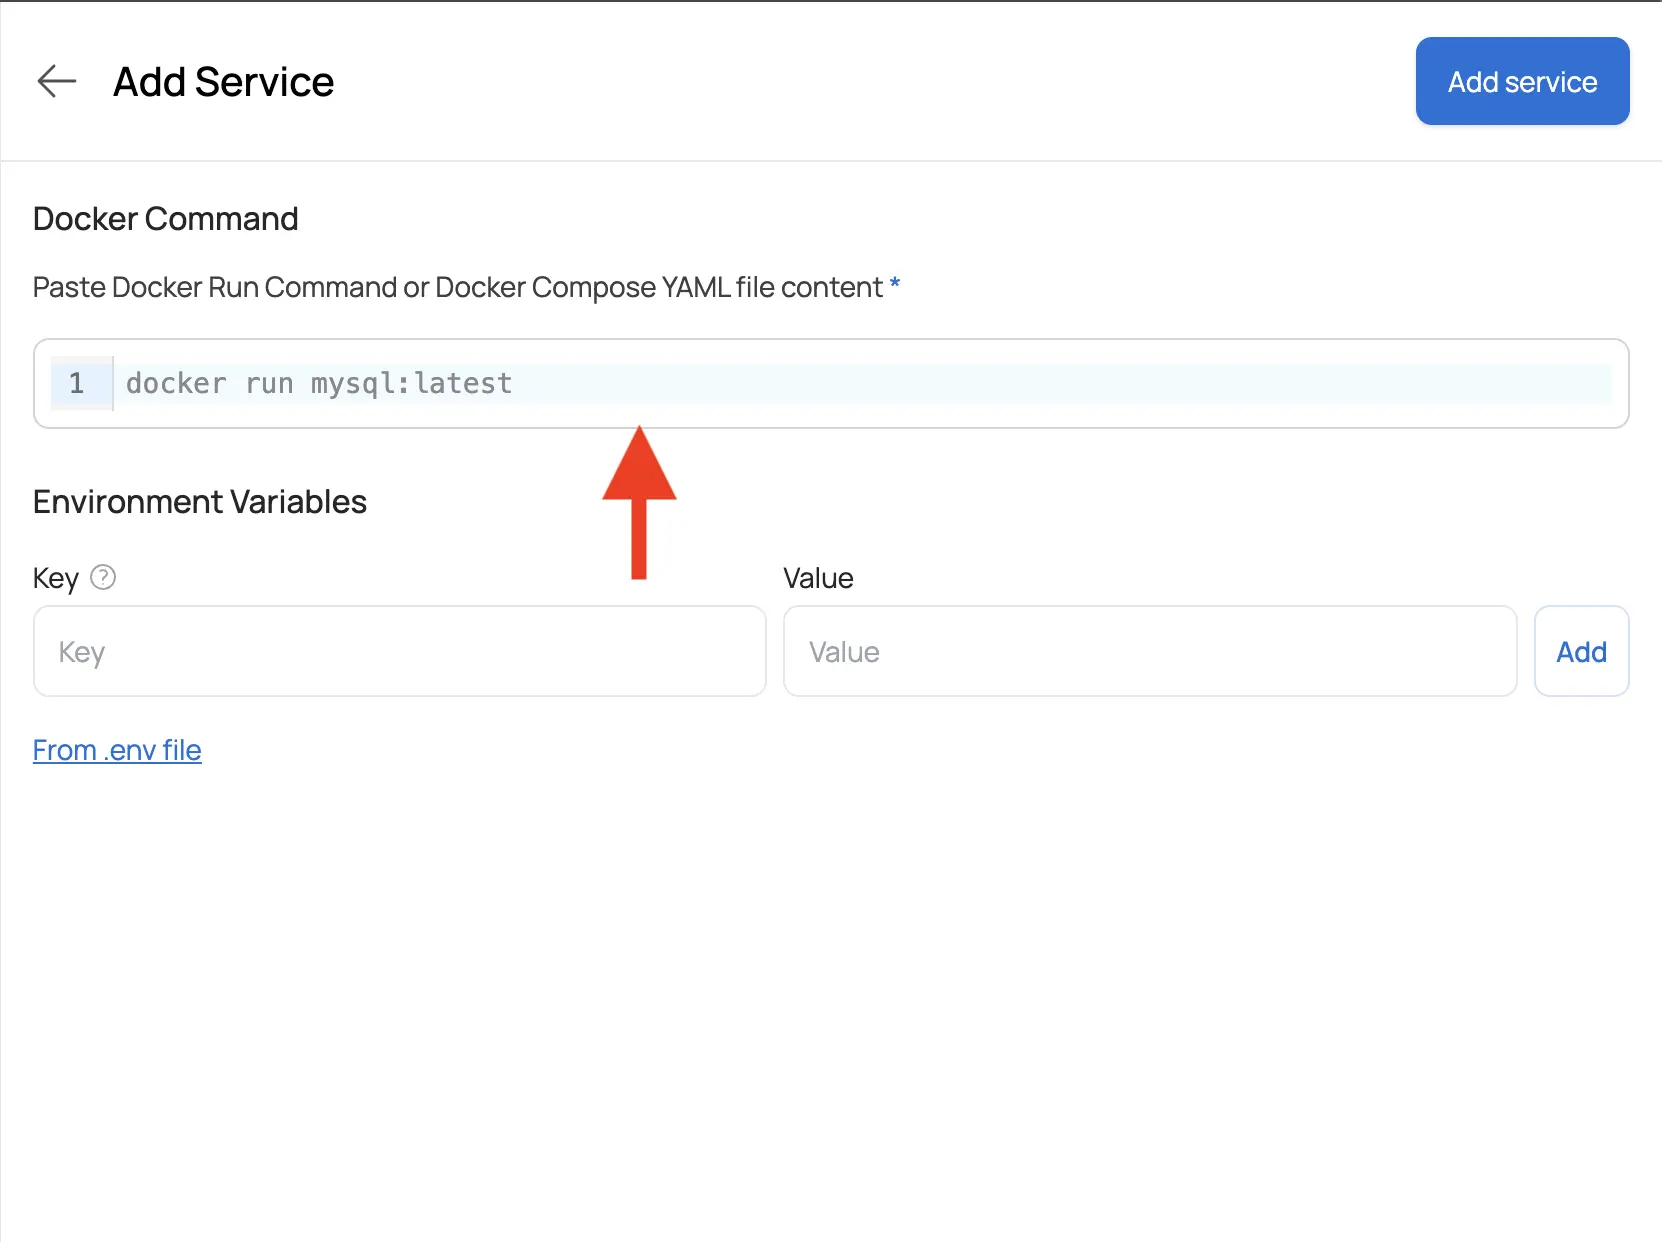
Task: Click the Key field label
Action: [55, 578]
